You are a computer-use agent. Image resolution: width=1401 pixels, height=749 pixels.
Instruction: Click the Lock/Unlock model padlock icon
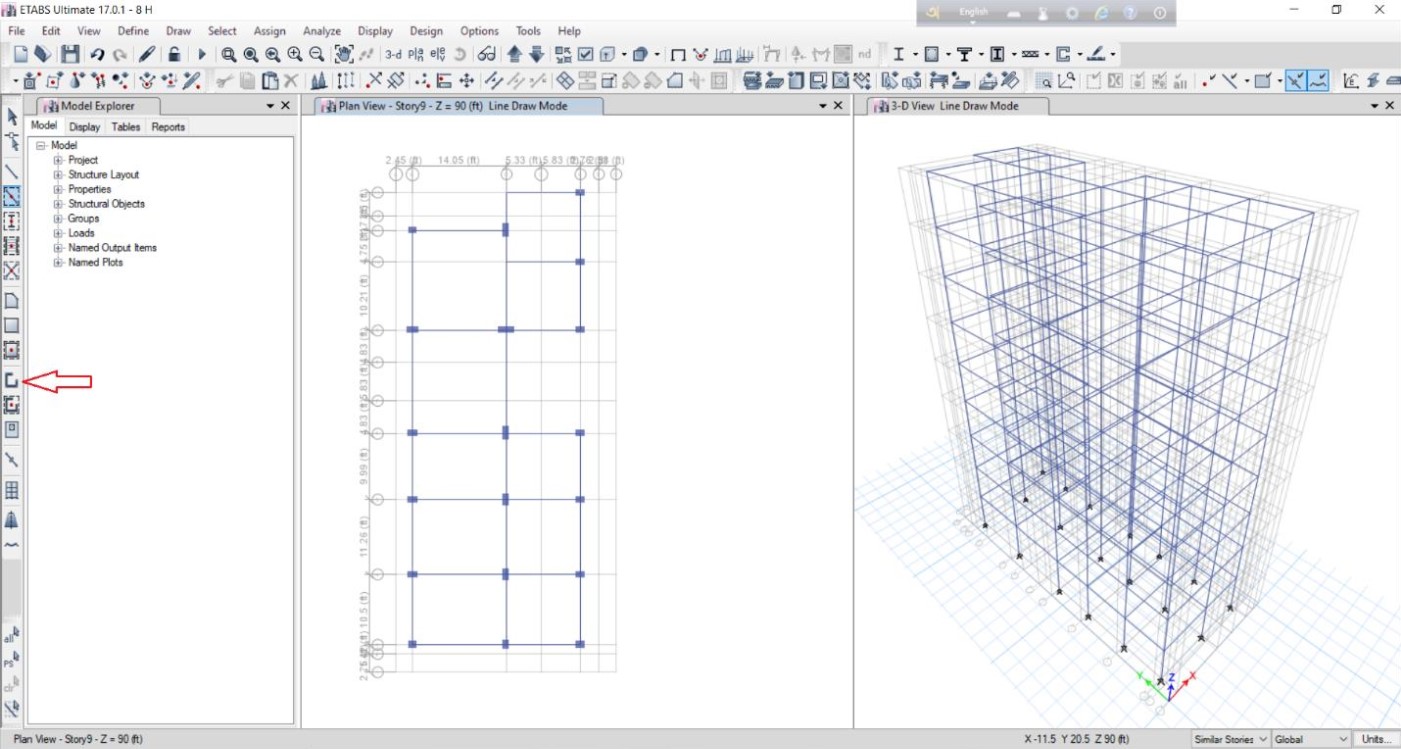(x=174, y=54)
